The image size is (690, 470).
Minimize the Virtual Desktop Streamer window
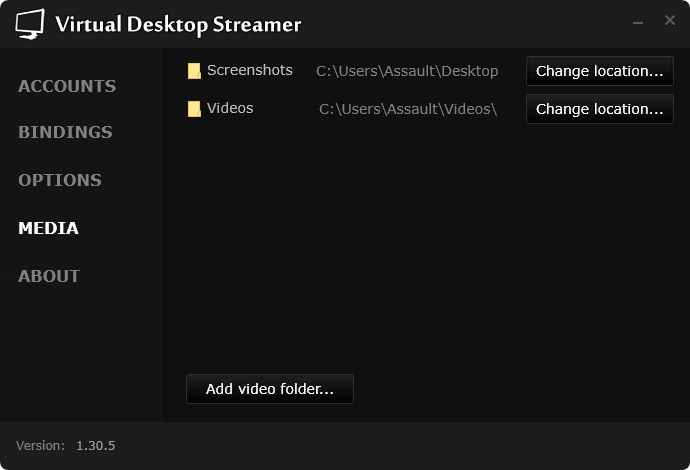(638, 22)
